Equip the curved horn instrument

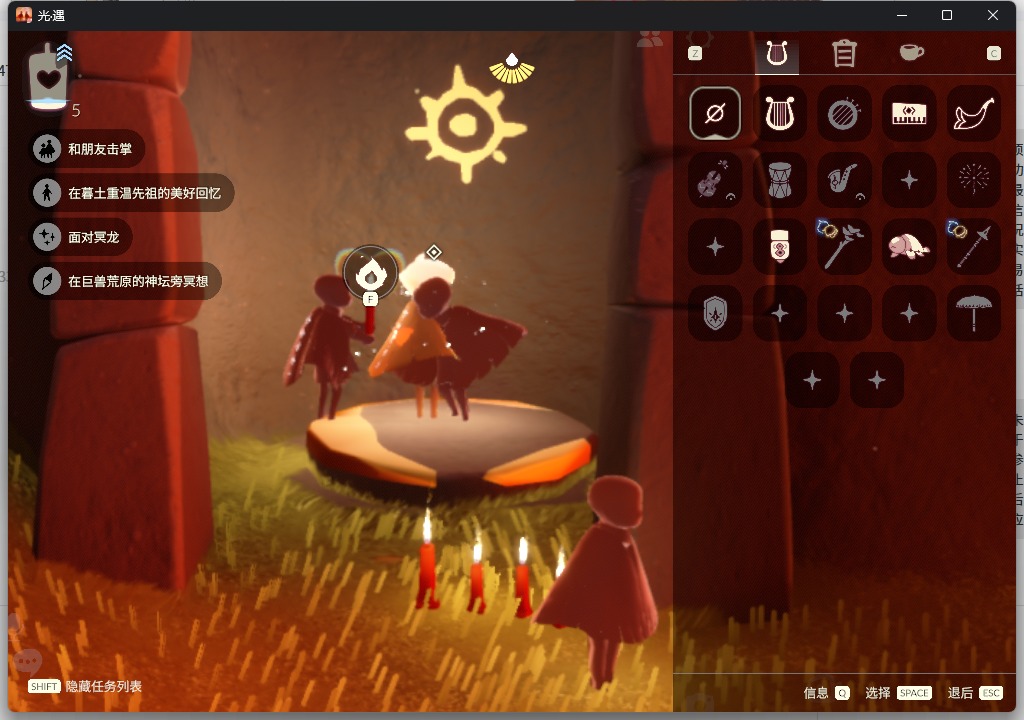[974, 114]
